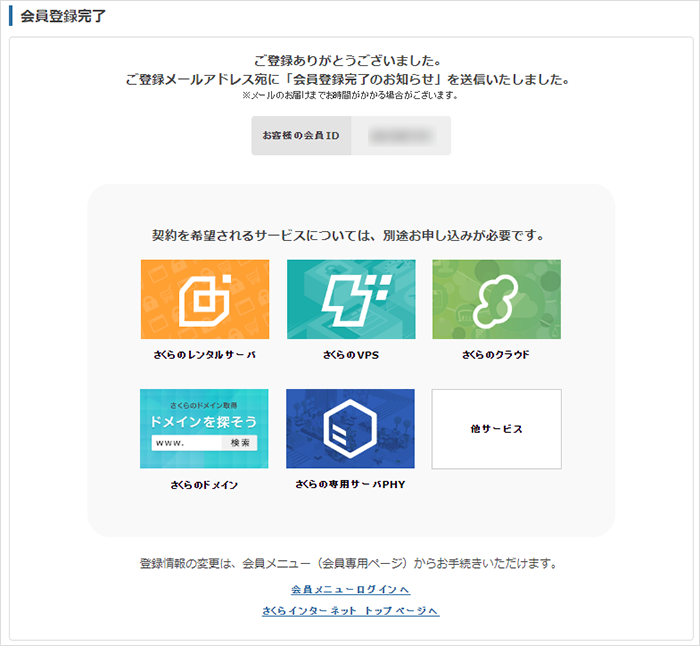Open the 会員メニューログインへ link
700x646 pixels.
[x=350, y=589]
